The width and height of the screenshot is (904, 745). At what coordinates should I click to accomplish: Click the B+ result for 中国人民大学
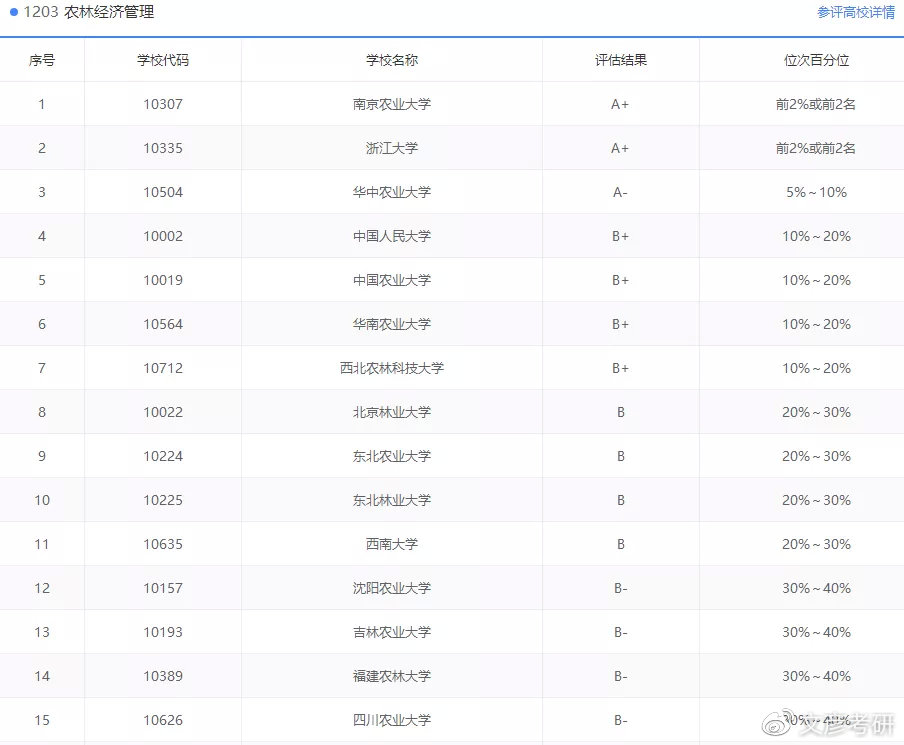620,236
